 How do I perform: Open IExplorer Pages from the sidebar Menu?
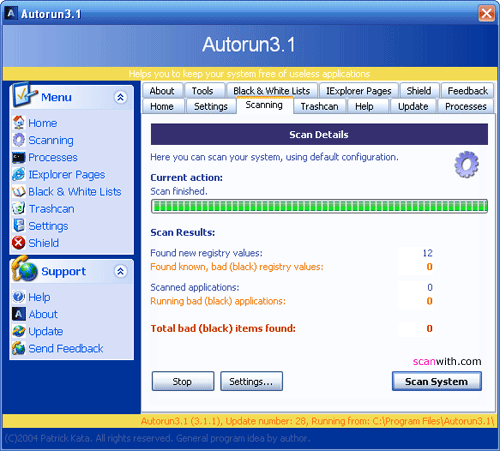click(x=67, y=175)
